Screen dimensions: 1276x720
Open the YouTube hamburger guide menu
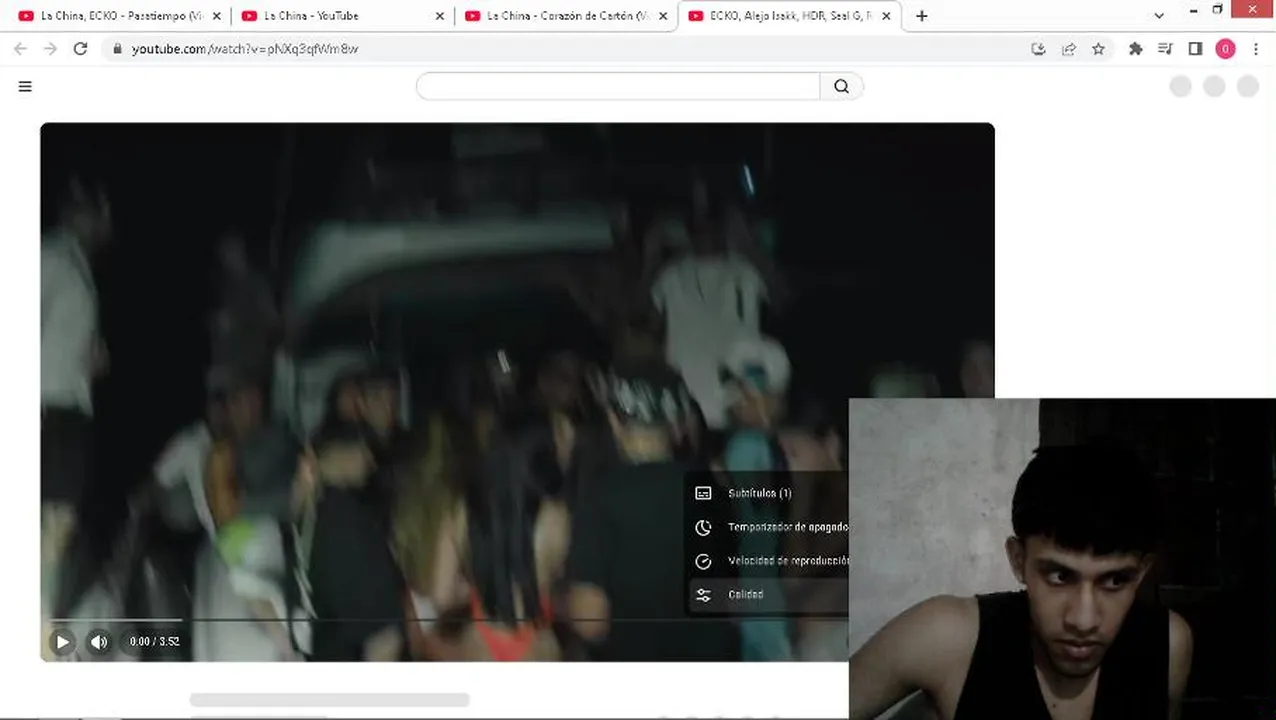25,86
